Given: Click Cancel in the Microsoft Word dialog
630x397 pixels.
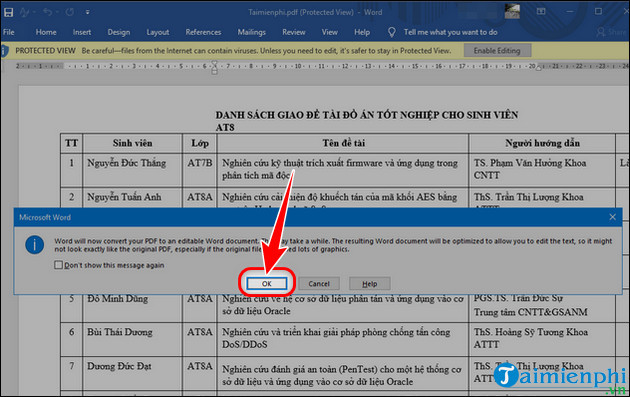Looking at the screenshot, I should click(319, 284).
